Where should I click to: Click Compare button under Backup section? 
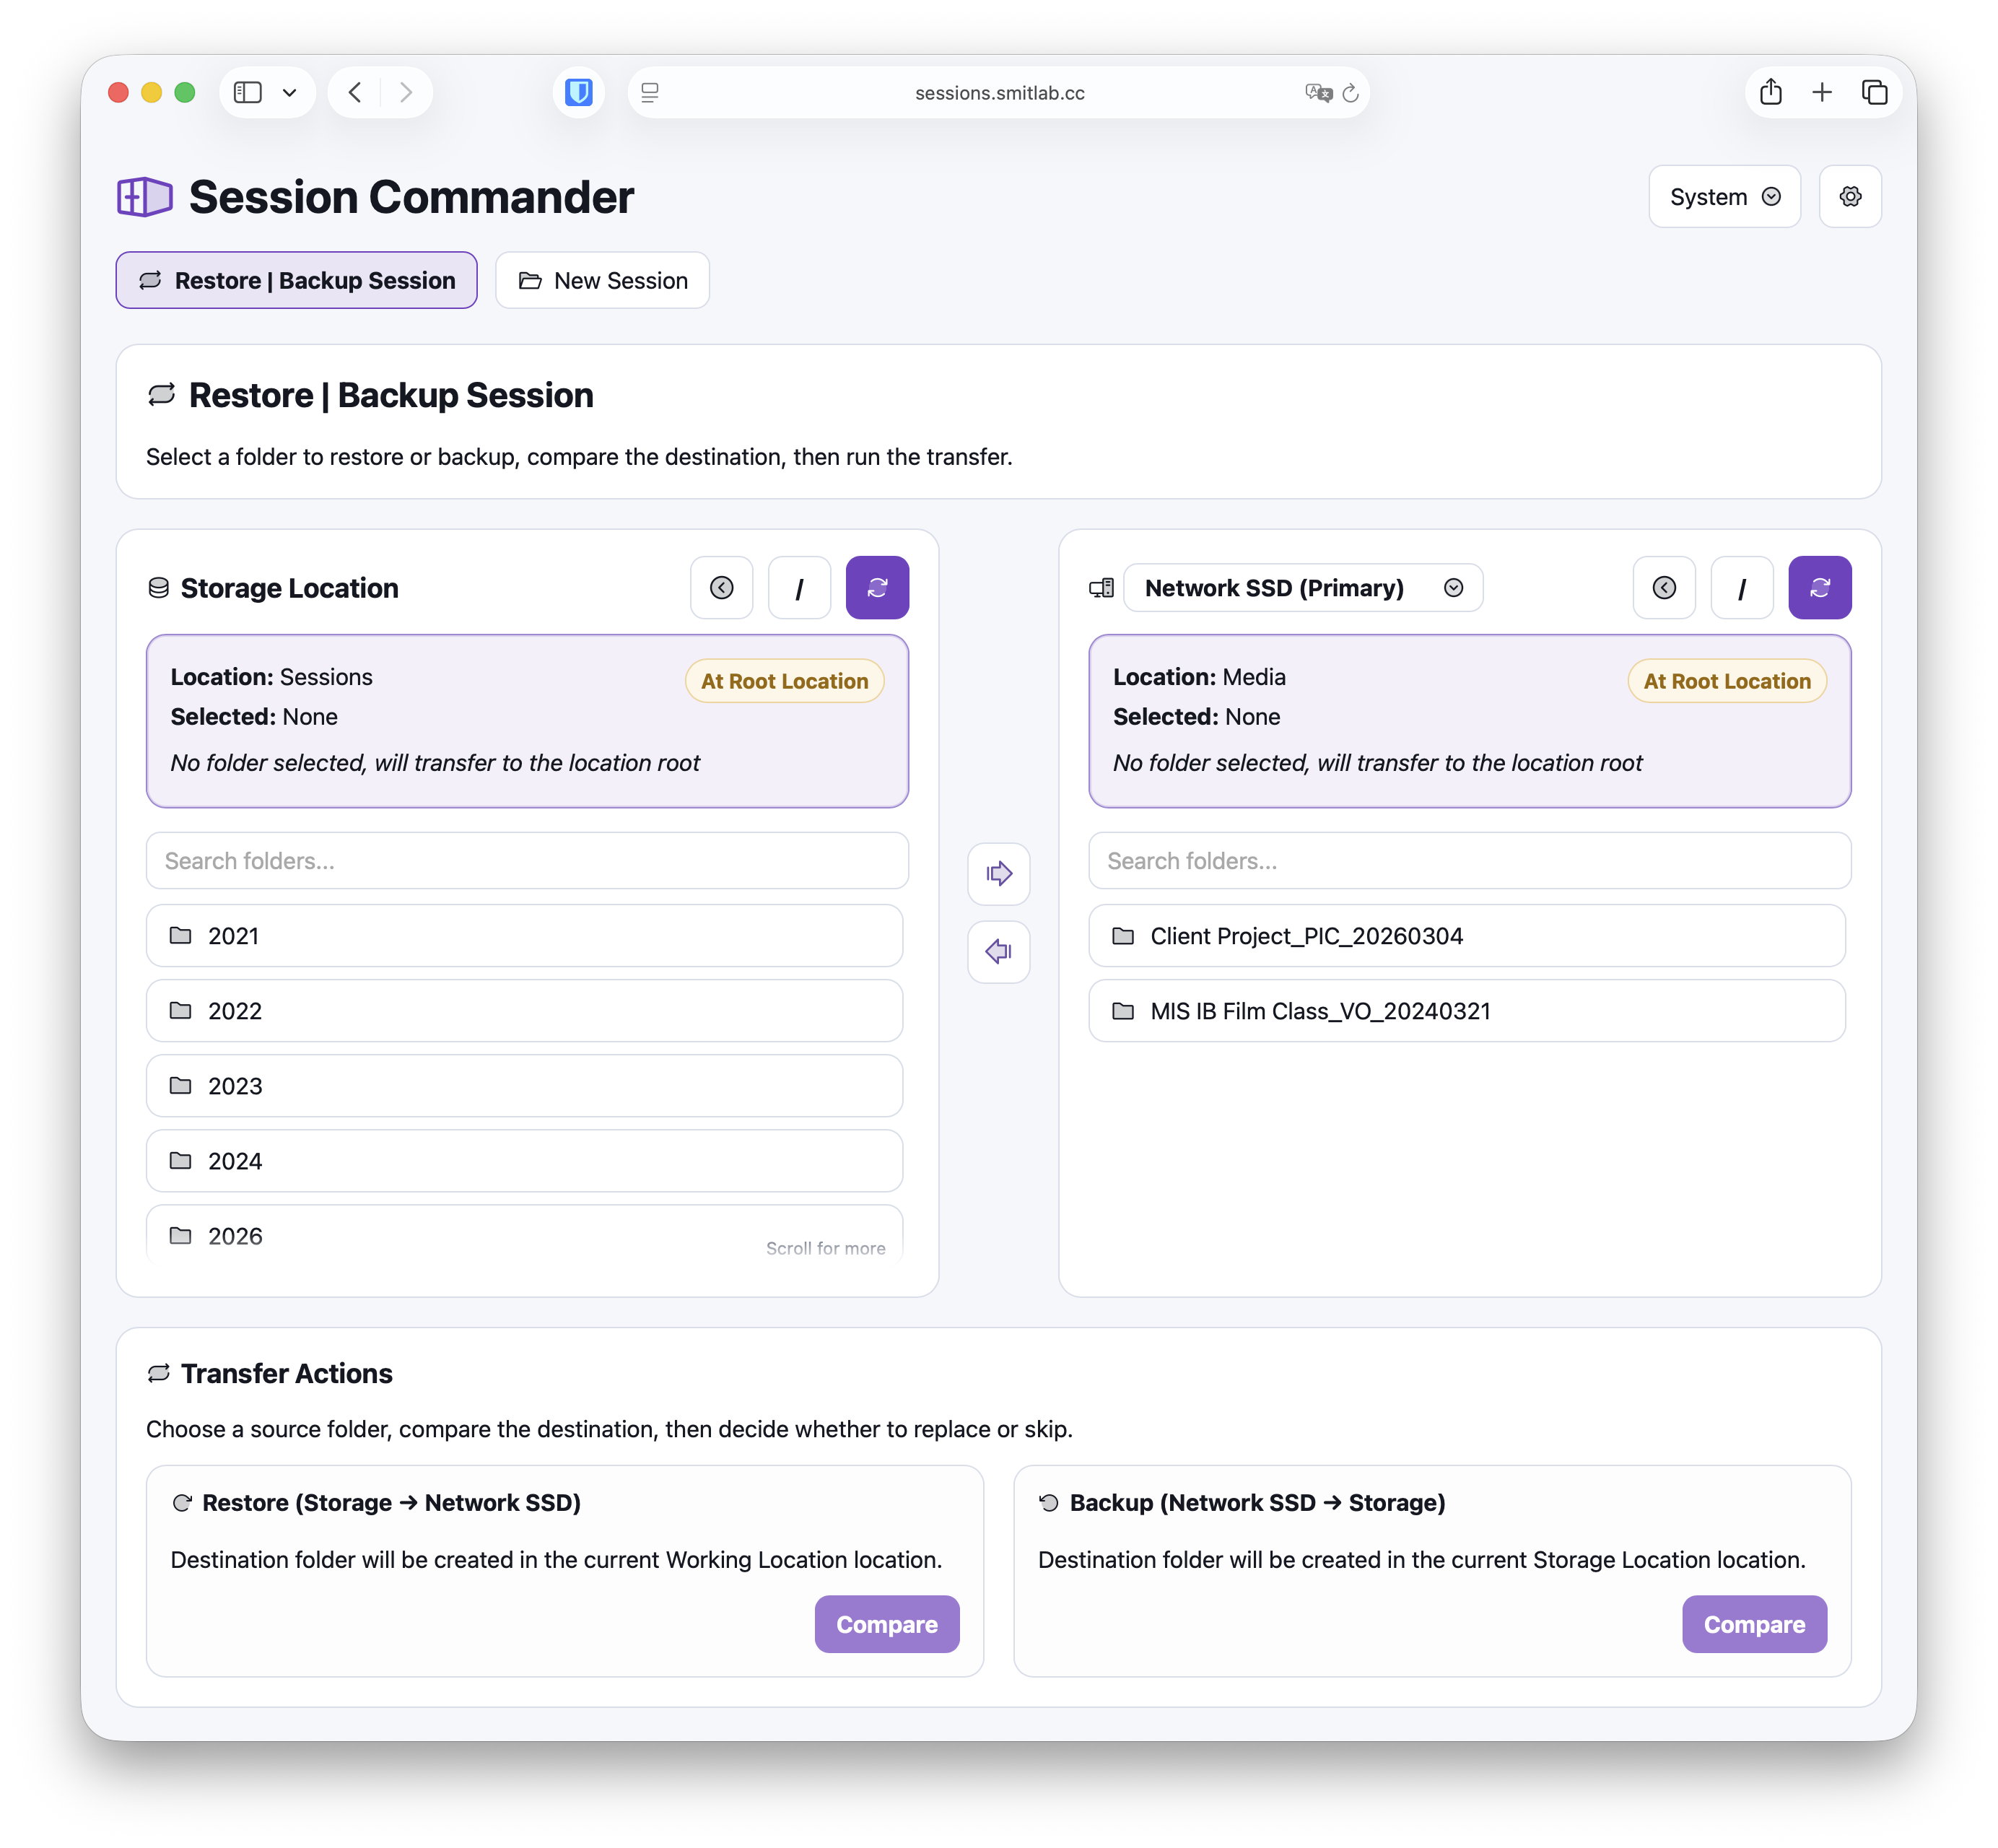tap(1753, 1624)
